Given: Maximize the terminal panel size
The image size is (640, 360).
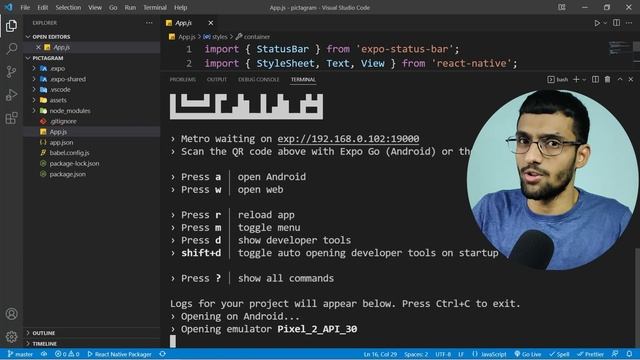Looking at the screenshot, I should [x=620, y=79].
